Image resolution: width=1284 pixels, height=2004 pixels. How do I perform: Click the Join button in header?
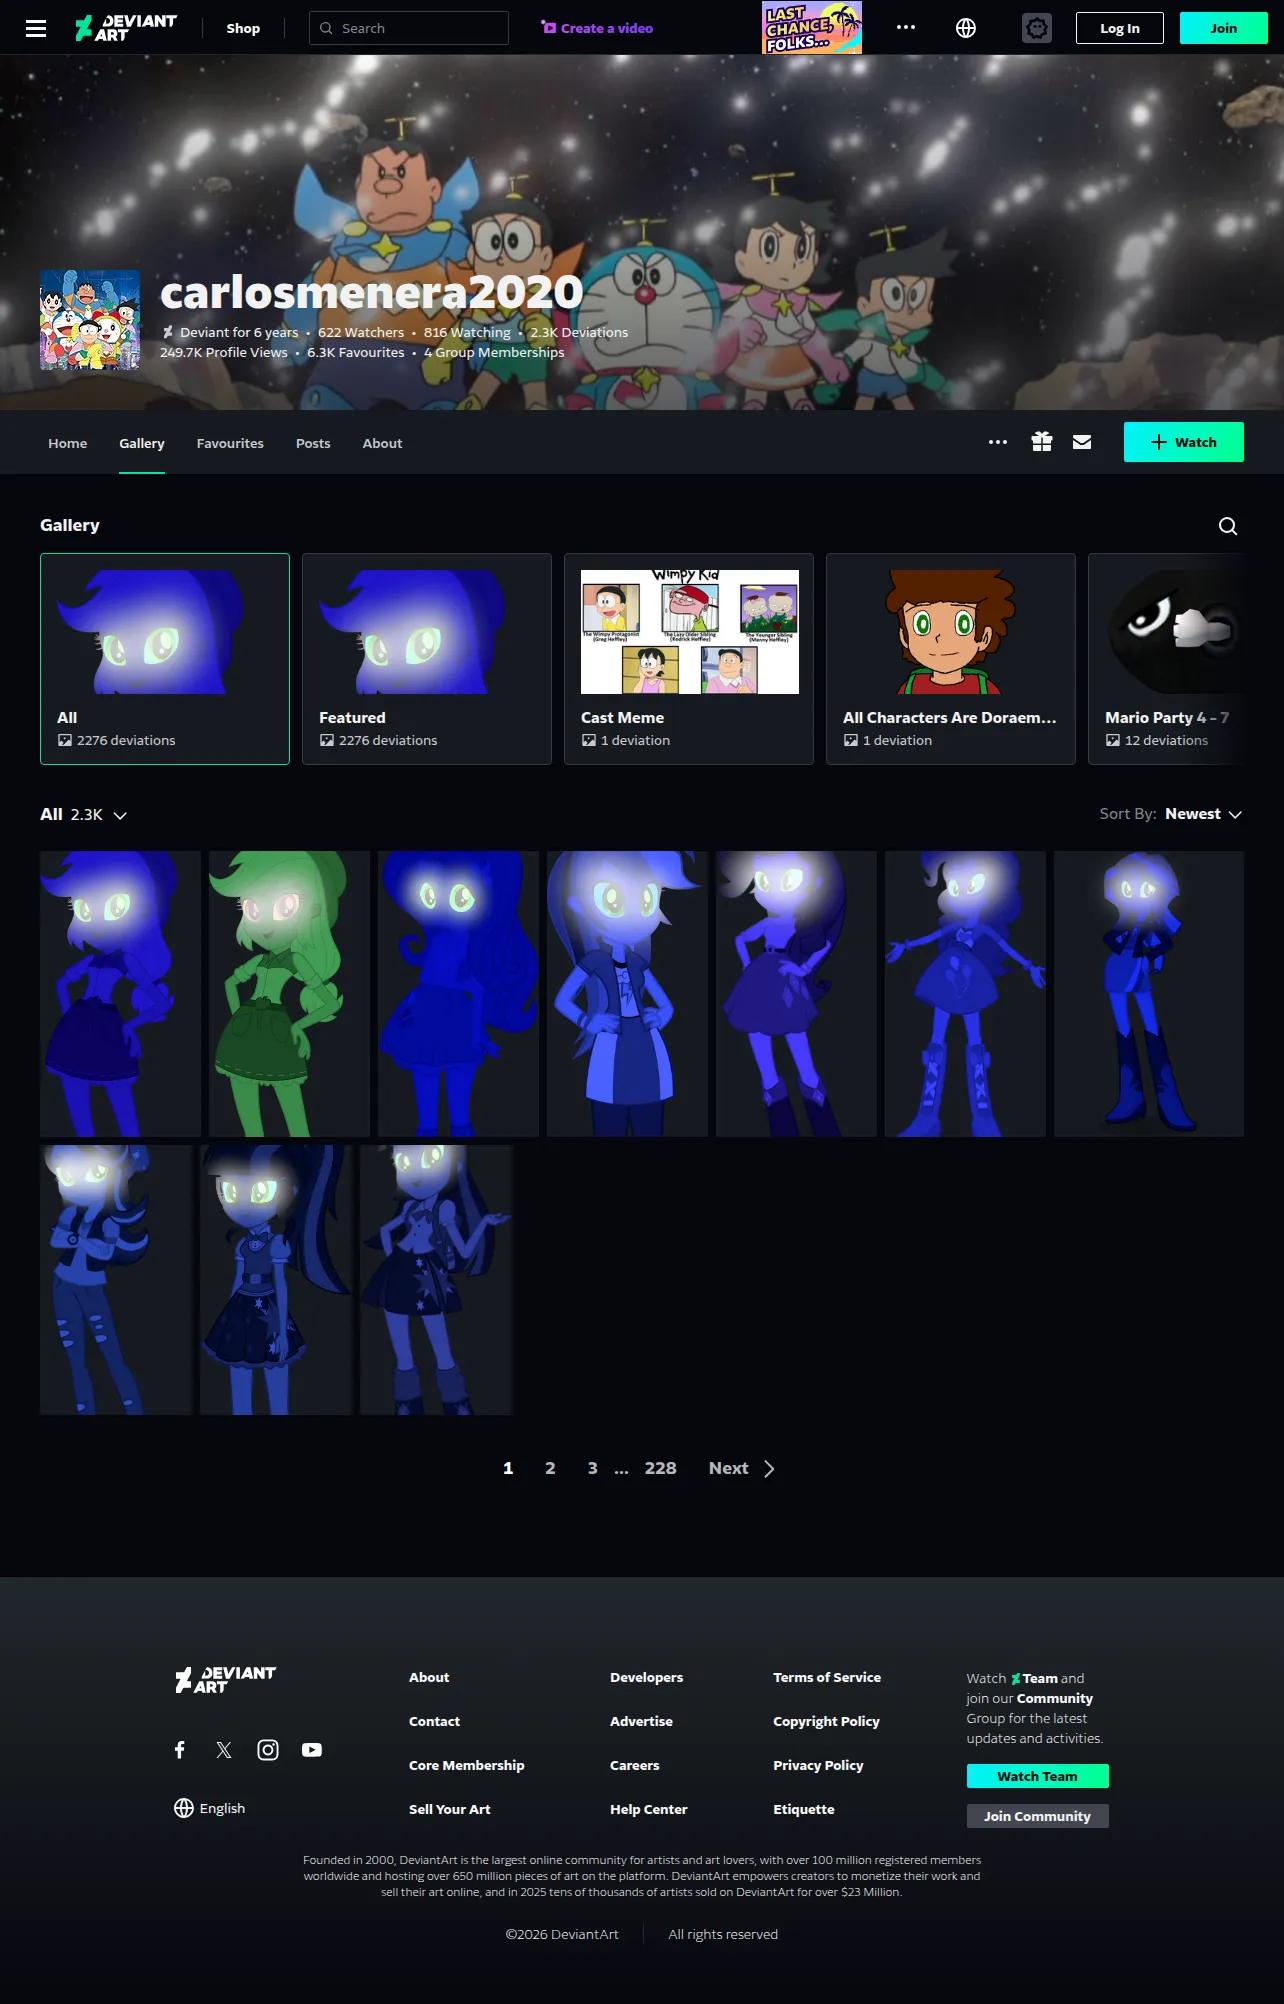point(1224,28)
